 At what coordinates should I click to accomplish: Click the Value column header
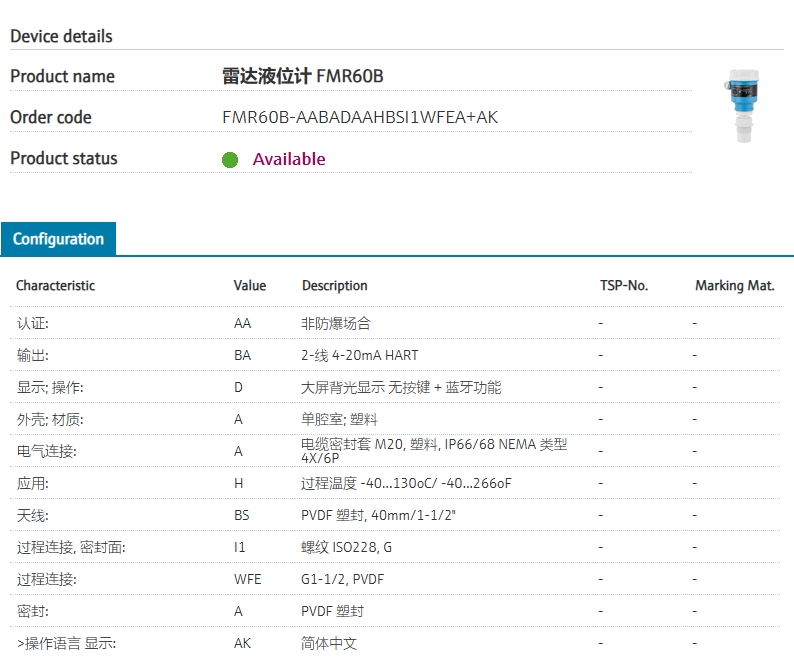(250, 286)
